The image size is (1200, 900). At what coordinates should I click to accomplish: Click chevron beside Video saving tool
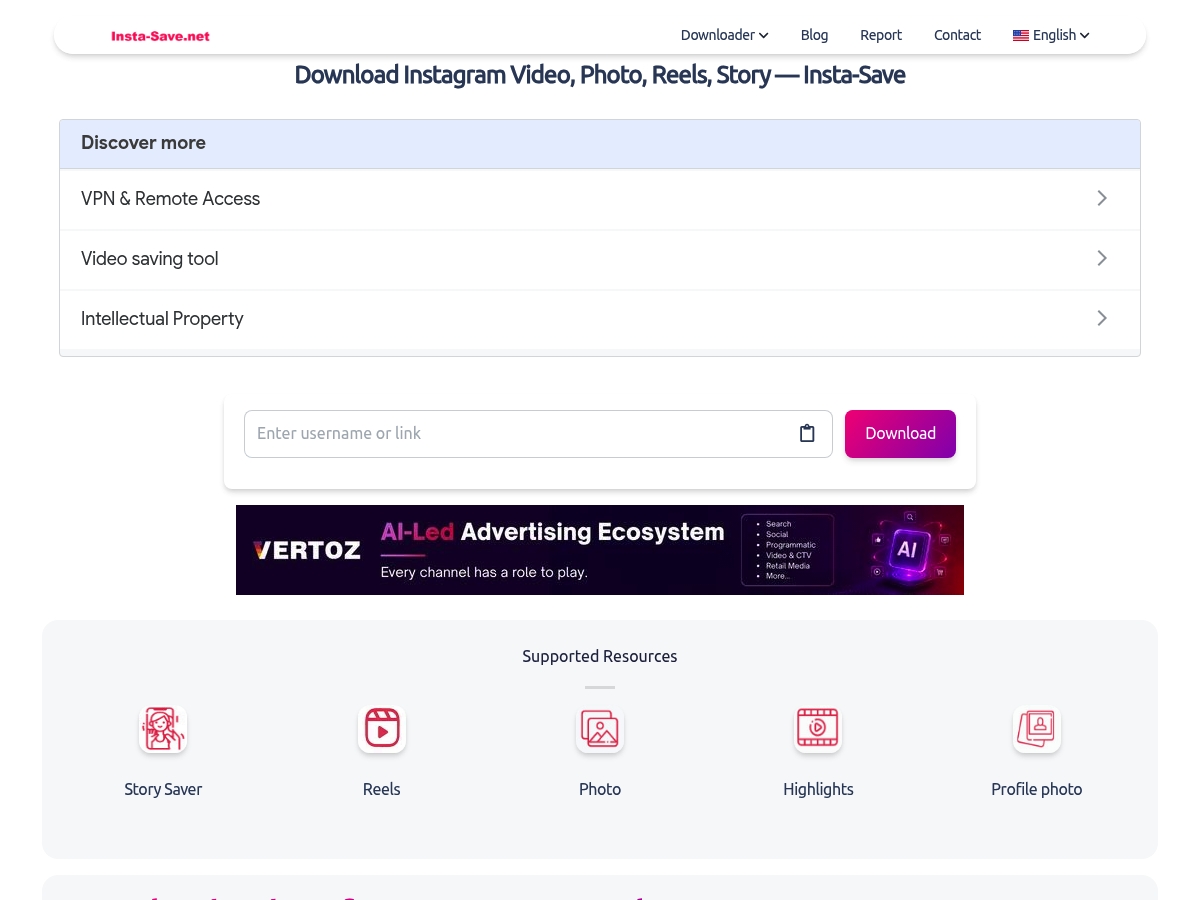click(x=1102, y=258)
